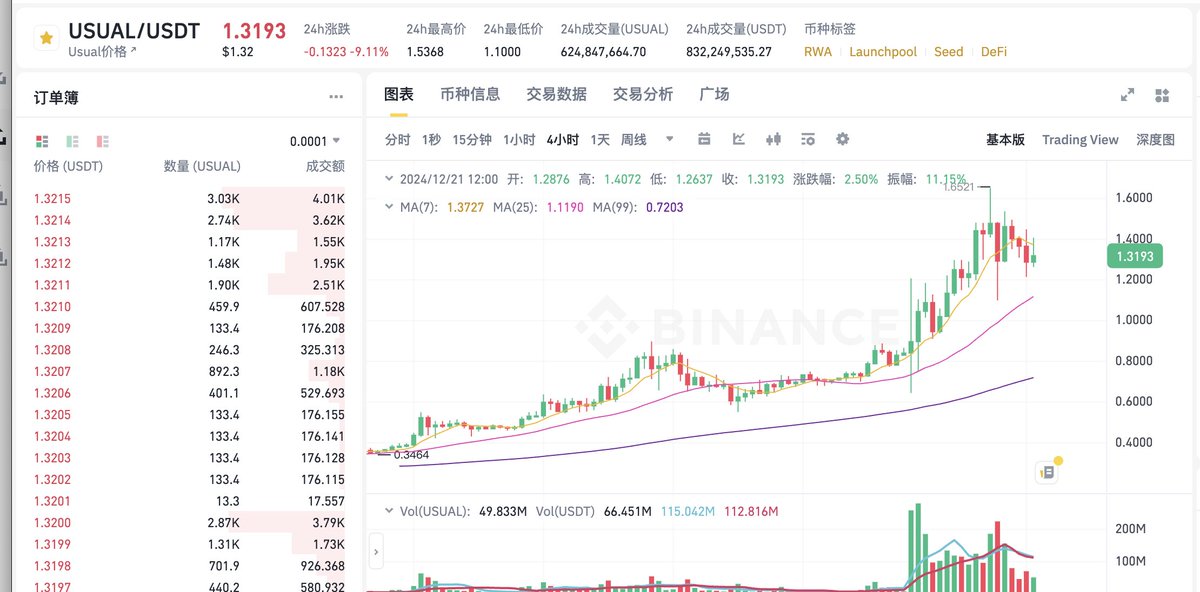Click the 1.3215 sell order row
Screen dimensions: 1200x592
[x=189, y=198]
